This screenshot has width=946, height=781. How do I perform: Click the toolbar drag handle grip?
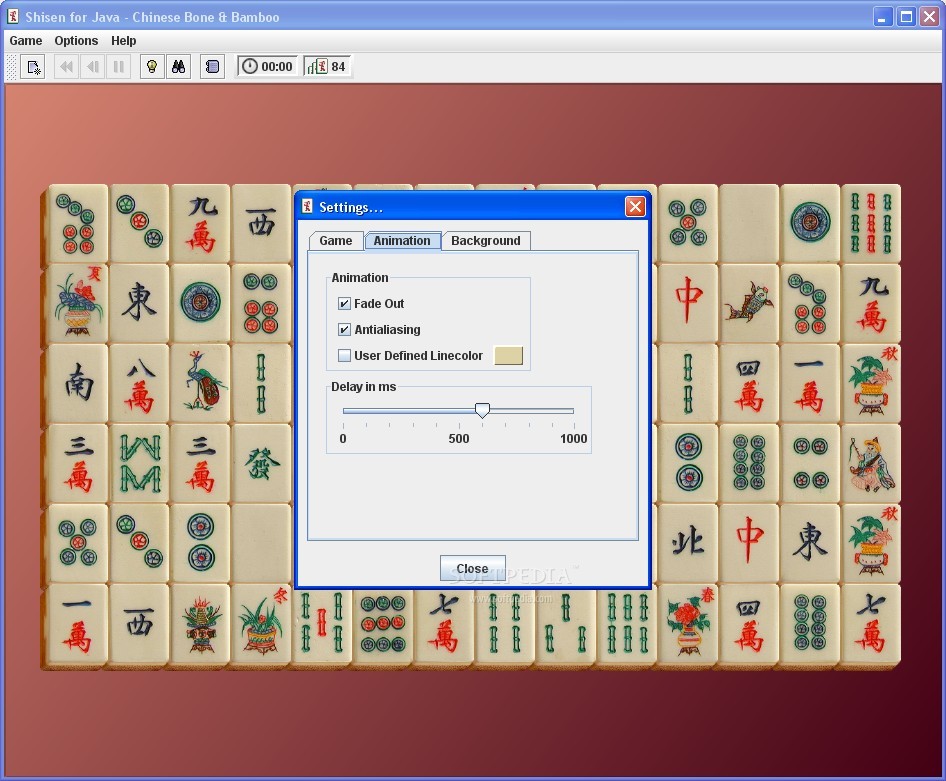coord(11,66)
